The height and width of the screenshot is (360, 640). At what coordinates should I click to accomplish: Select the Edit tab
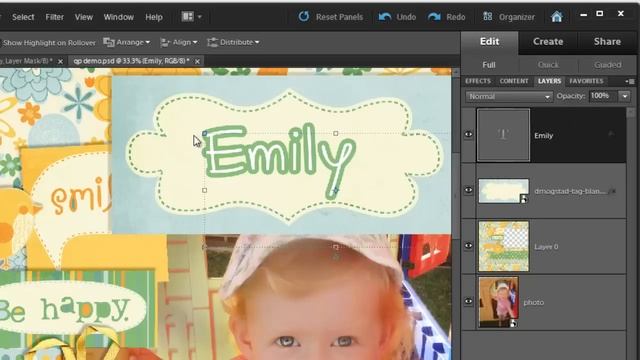489,42
